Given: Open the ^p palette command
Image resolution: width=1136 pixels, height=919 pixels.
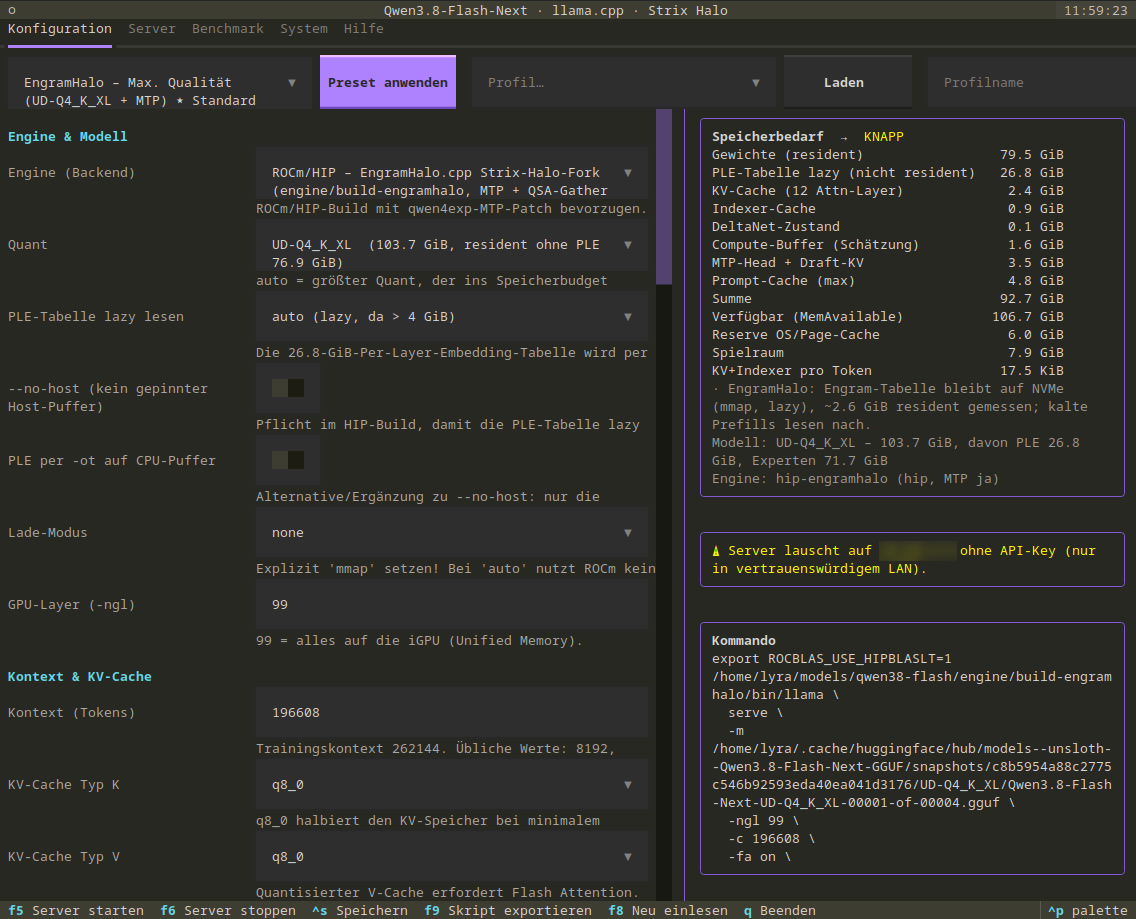Looking at the screenshot, I should [x=1088, y=910].
